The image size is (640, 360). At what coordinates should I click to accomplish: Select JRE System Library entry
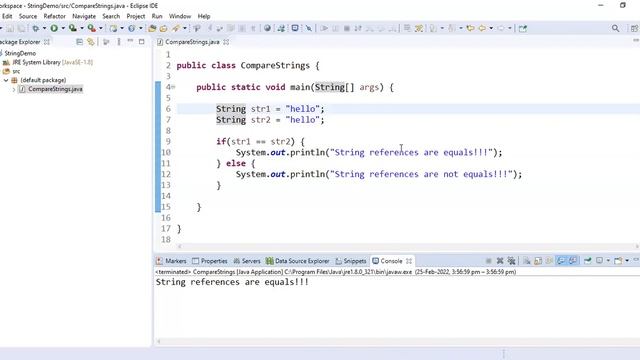pyautogui.click(x=52, y=62)
